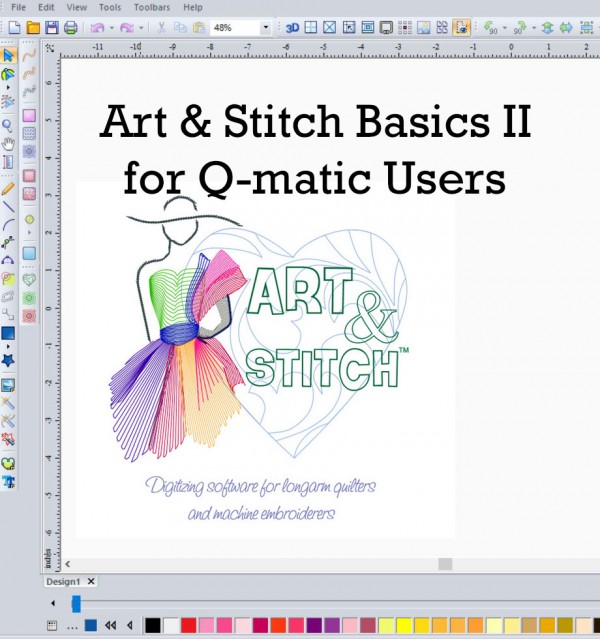The image size is (600, 639).
Task: Expand the undo history dropdown arrow
Action: pos(111,28)
